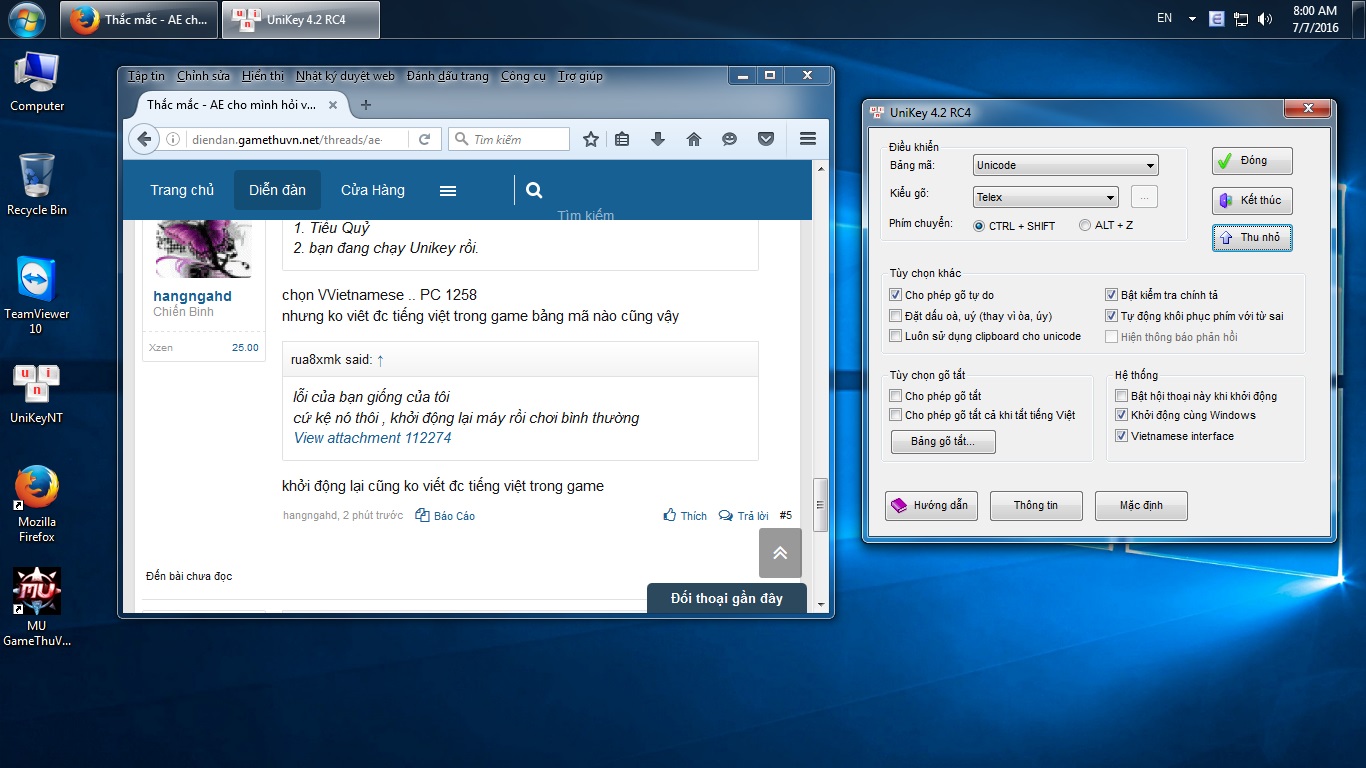Click the forum search magnifier icon
Image resolution: width=1366 pixels, height=768 pixels.
pos(534,190)
